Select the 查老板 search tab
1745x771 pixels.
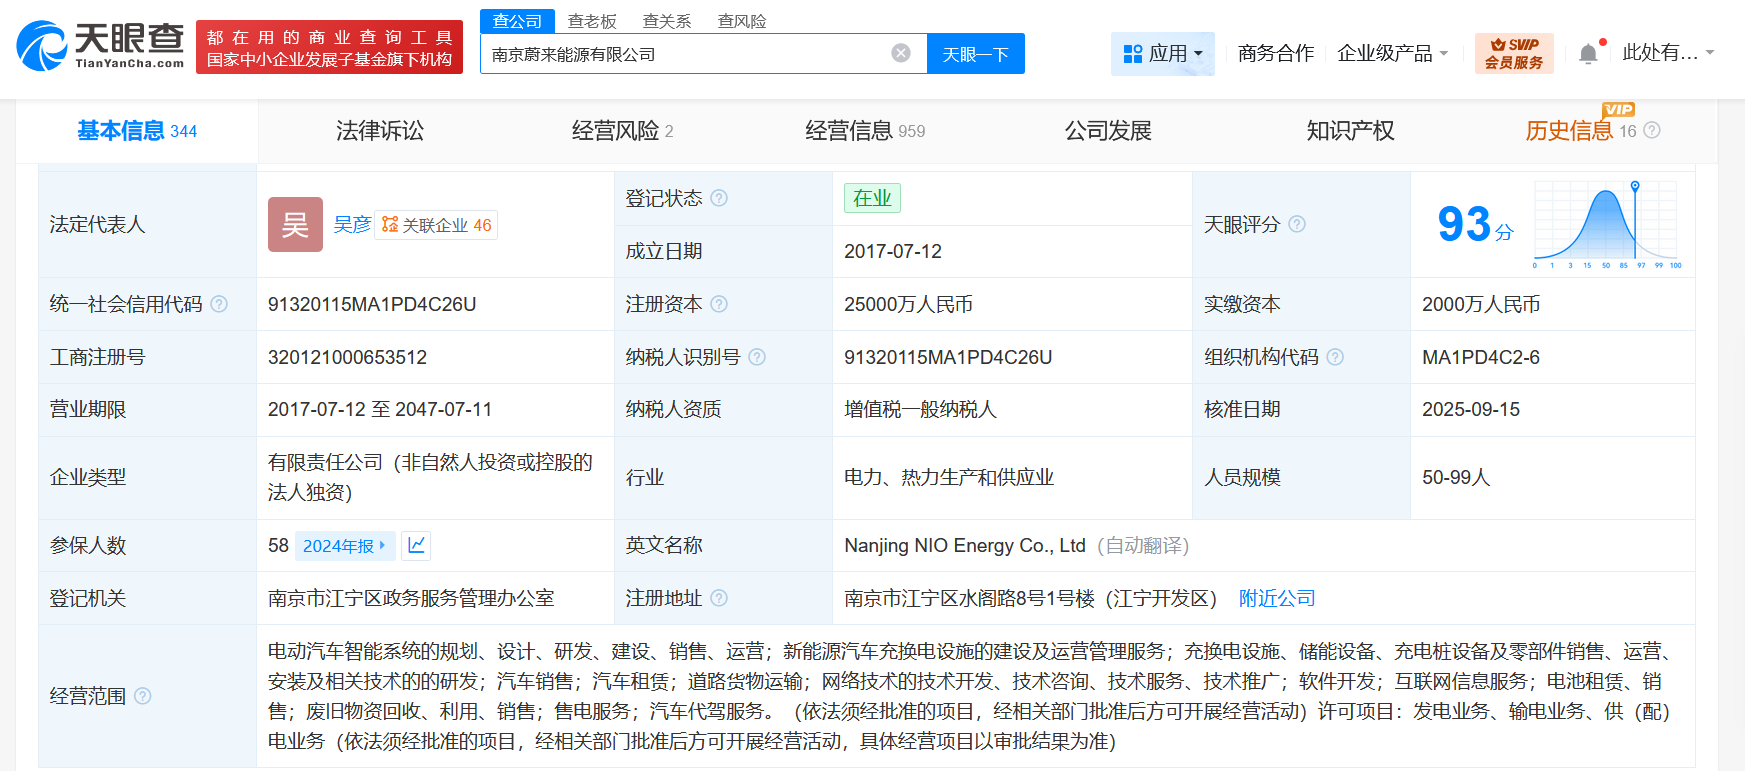pos(592,21)
